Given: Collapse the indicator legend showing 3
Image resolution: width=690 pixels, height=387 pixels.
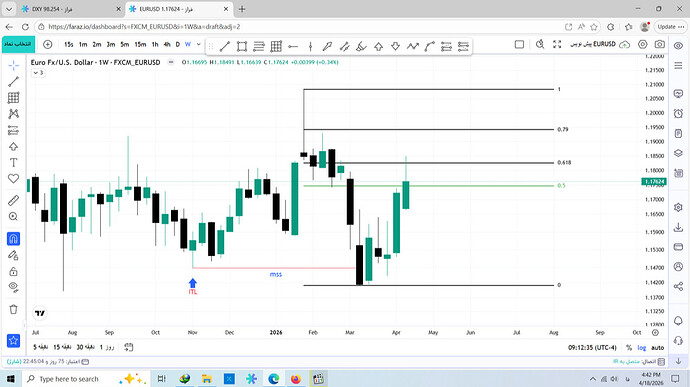Looking at the screenshot, I should [38, 73].
